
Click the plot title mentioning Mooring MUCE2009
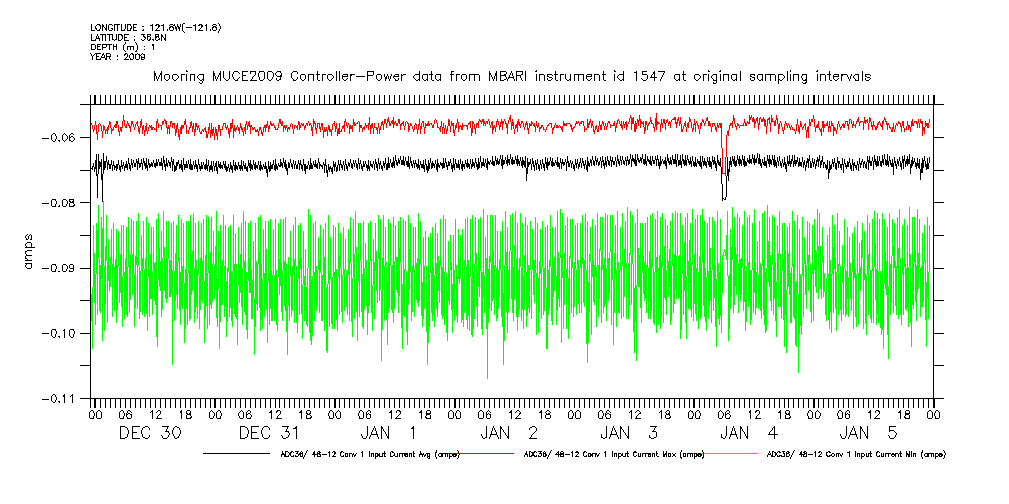click(511, 76)
